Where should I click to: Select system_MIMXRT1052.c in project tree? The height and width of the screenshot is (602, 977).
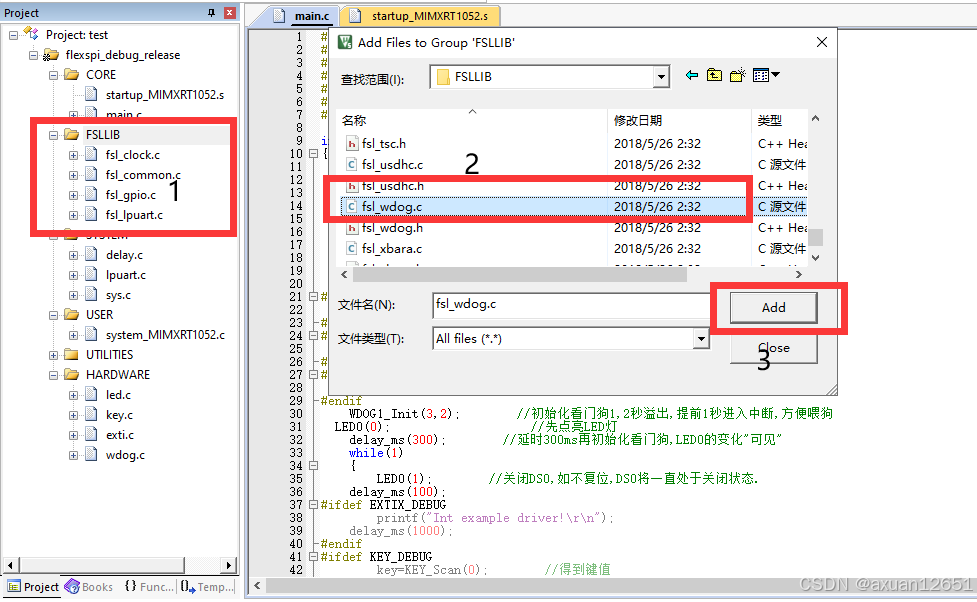(x=165, y=335)
